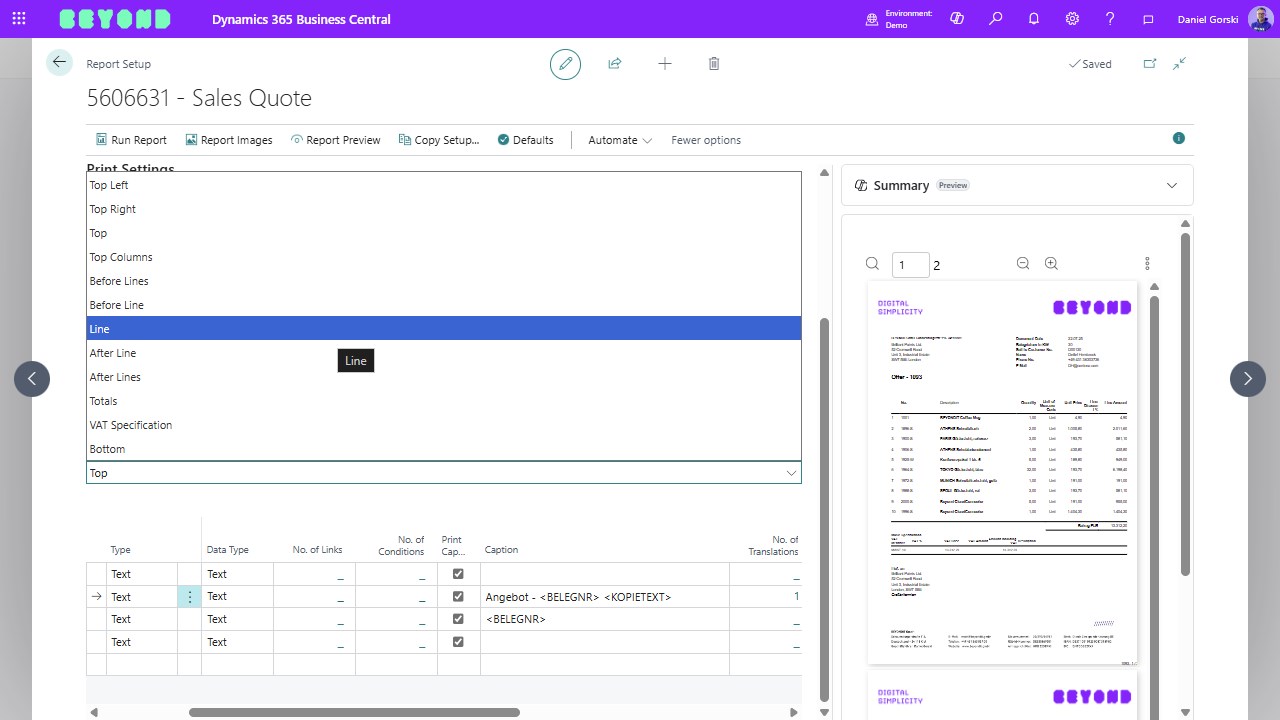Zoom in on the report preview

coord(1051,264)
